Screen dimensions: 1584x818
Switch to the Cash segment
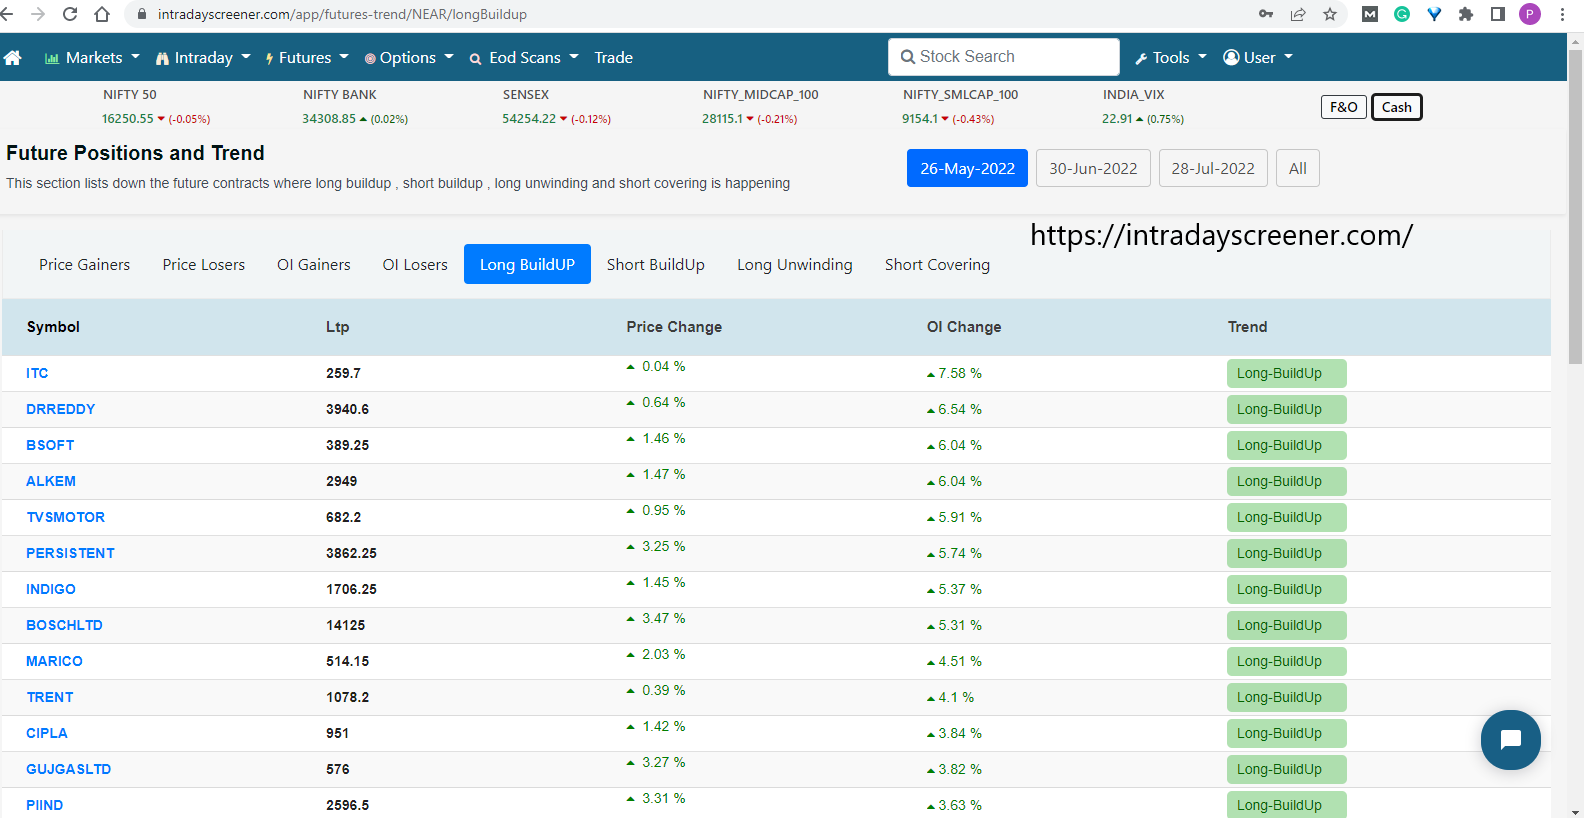1396,107
